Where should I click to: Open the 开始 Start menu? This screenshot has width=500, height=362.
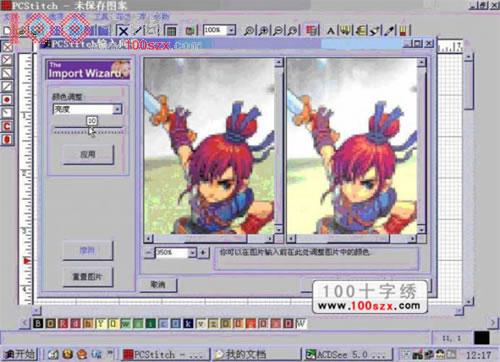(x=20, y=354)
